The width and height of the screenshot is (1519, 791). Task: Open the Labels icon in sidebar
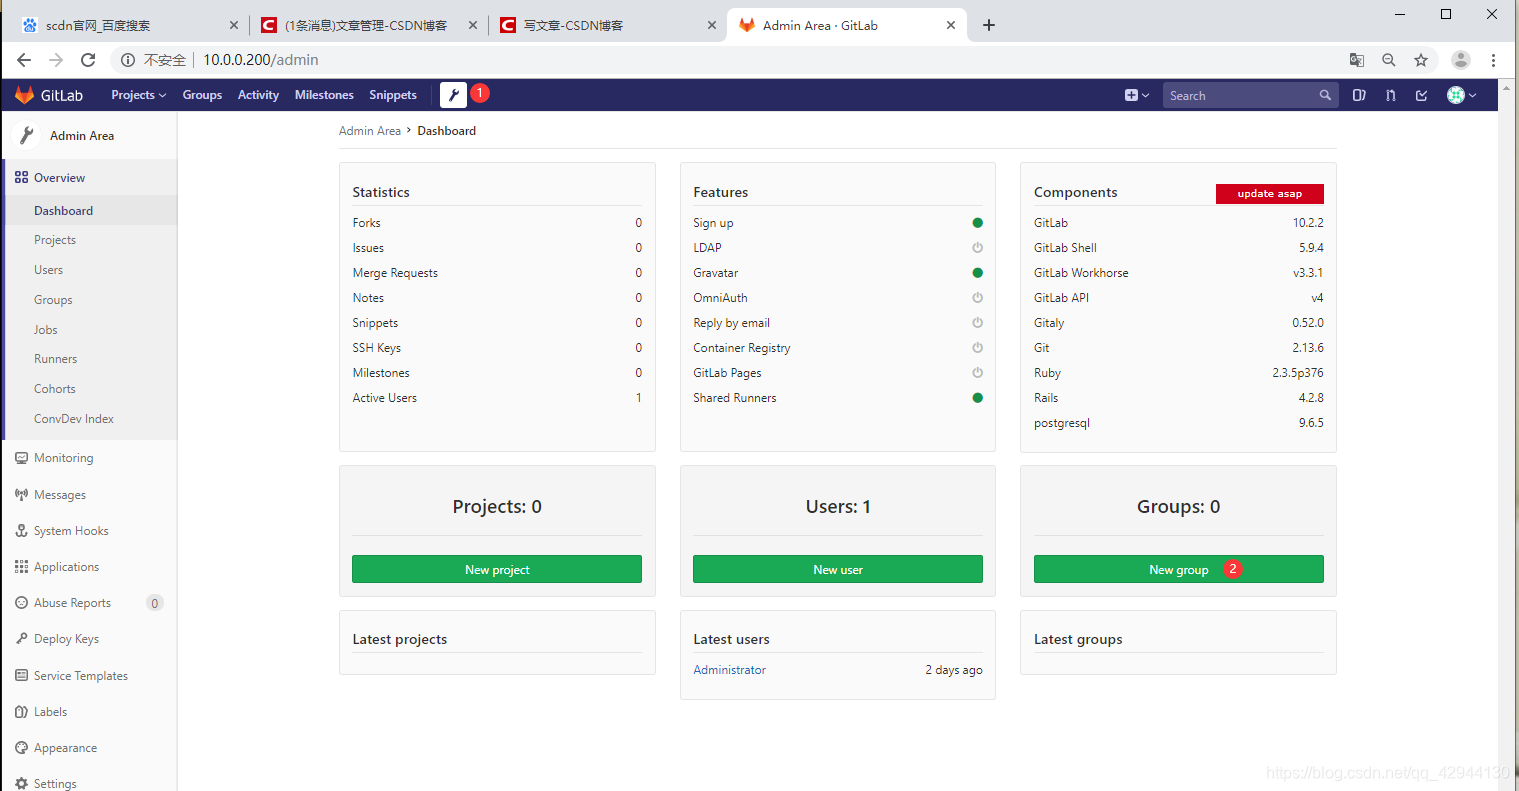(21, 712)
